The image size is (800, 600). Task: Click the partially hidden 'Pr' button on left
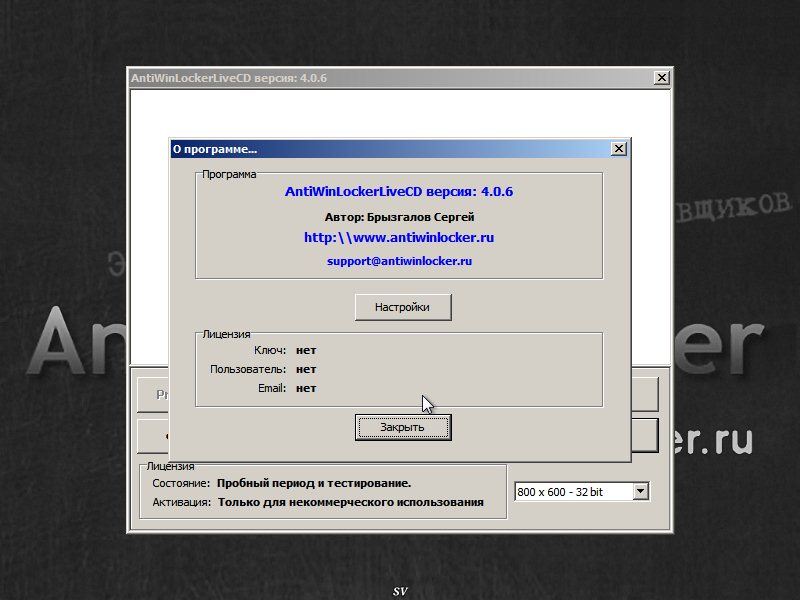coord(152,394)
